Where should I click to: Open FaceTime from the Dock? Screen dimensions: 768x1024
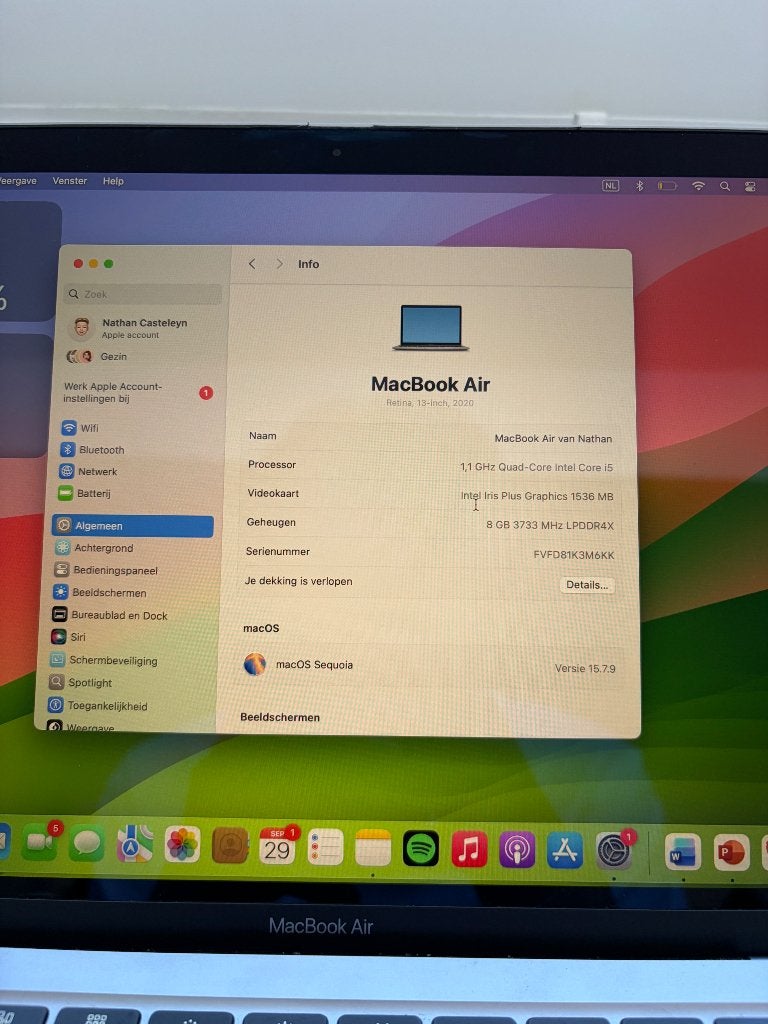39,842
